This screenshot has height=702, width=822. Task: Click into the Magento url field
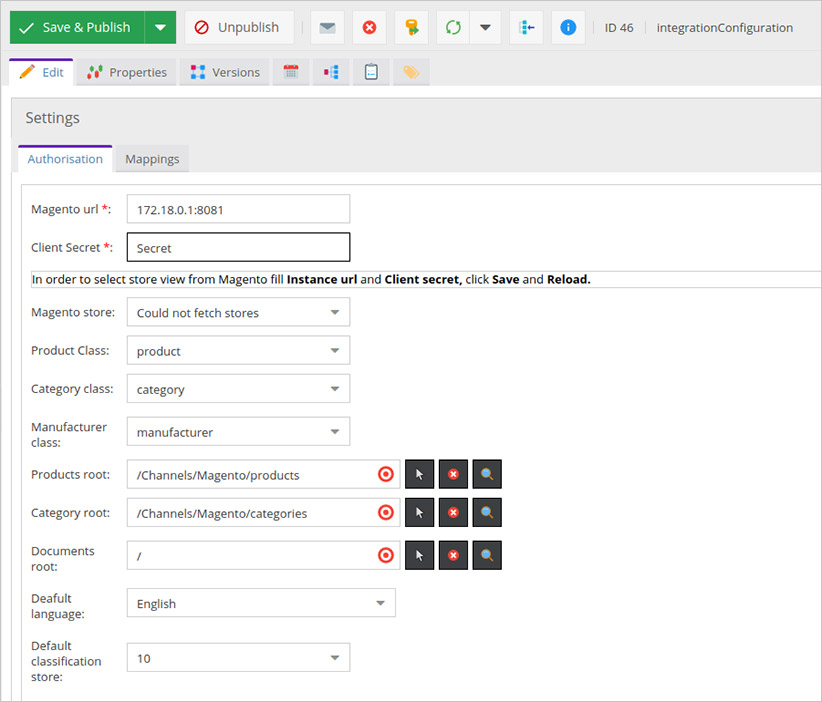[238, 209]
